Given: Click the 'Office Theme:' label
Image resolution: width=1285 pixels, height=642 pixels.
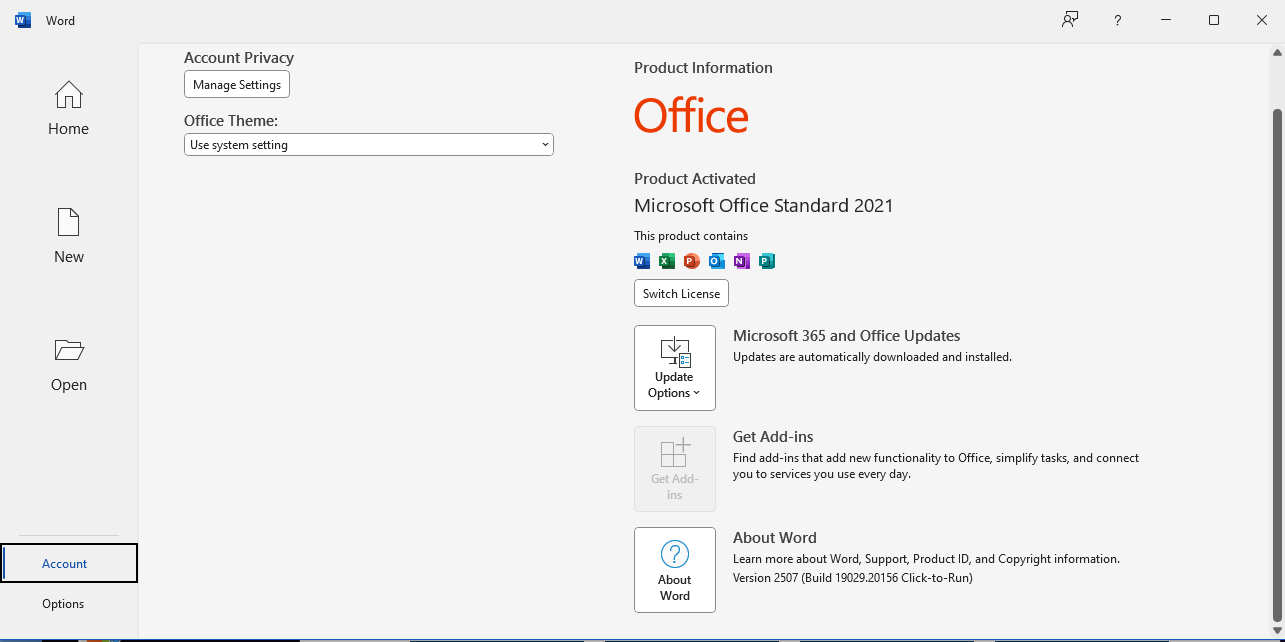Looking at the screenshot, I should click(231, 120).
